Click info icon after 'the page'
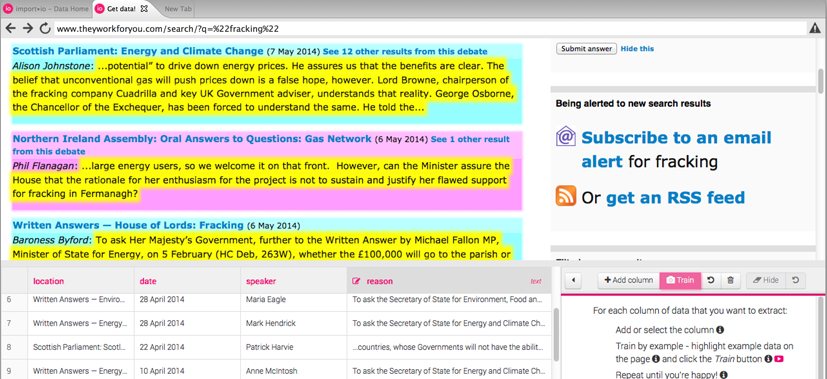The width and height of the screenshot is (827, 379). coord(656,359)
